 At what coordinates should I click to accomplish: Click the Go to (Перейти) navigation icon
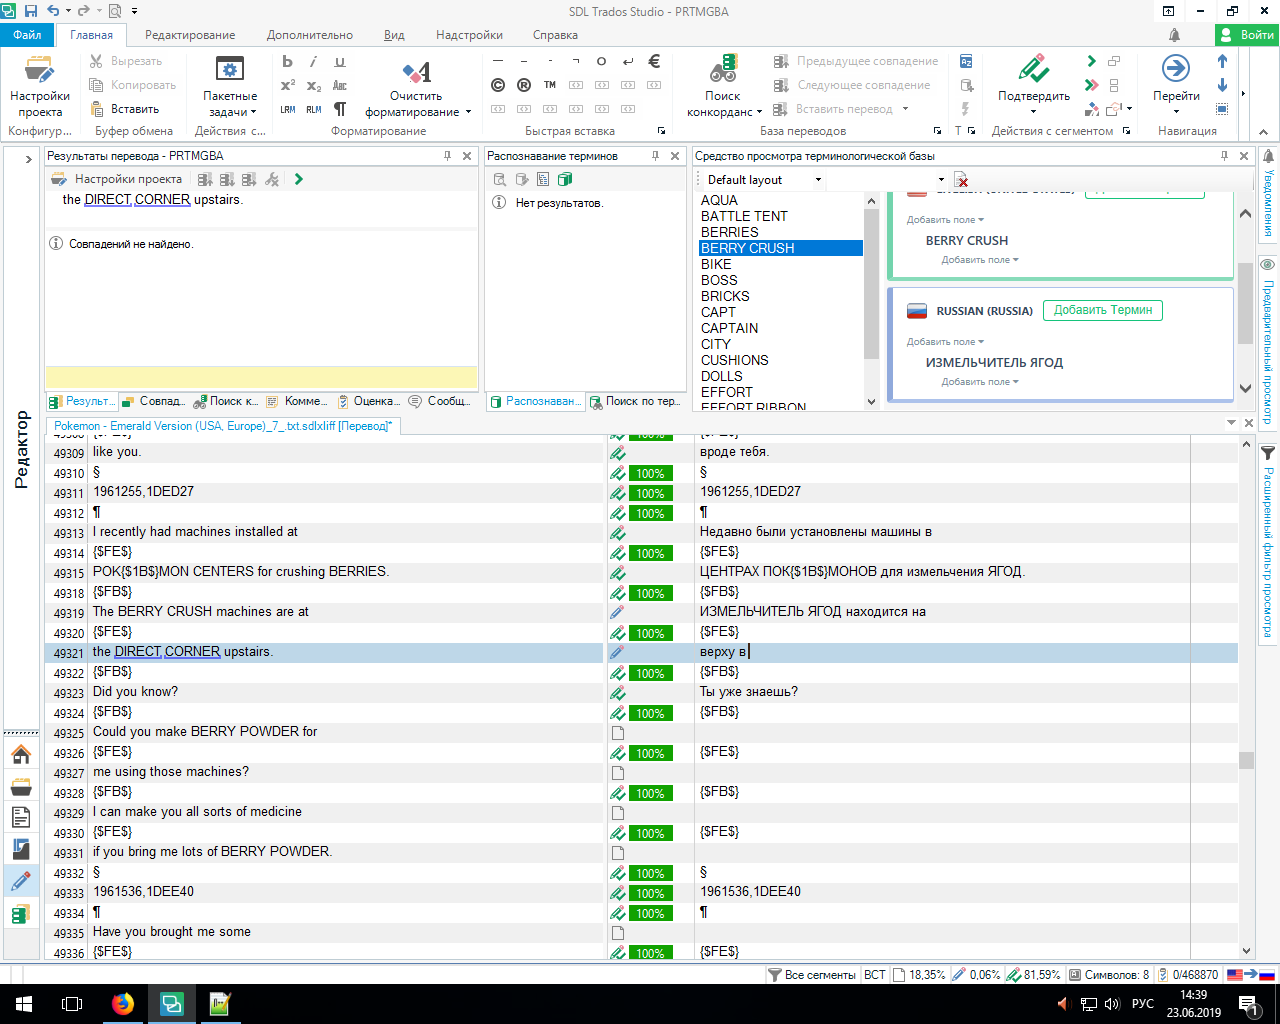pyautogui.click(x=1175, y=69)
